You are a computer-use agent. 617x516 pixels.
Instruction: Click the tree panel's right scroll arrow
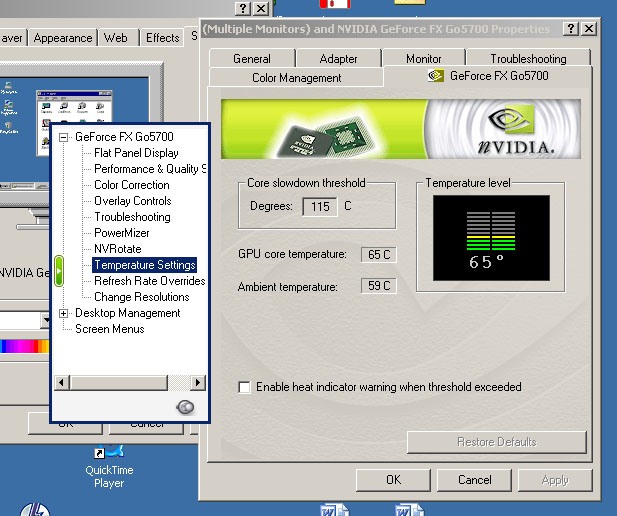(x=198, y=382)
